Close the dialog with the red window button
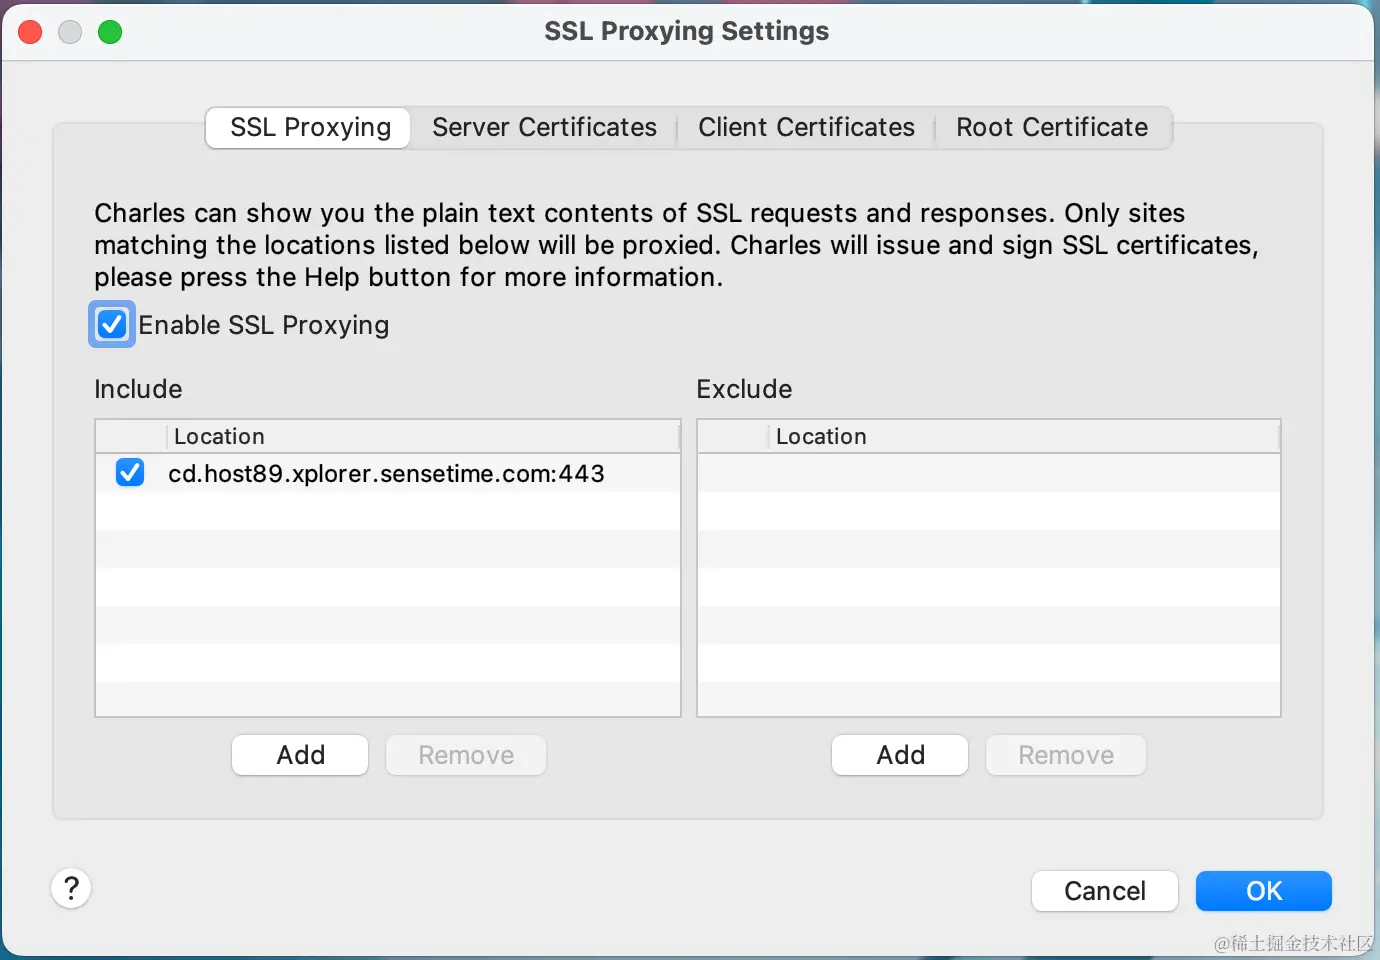 point(30,32)
